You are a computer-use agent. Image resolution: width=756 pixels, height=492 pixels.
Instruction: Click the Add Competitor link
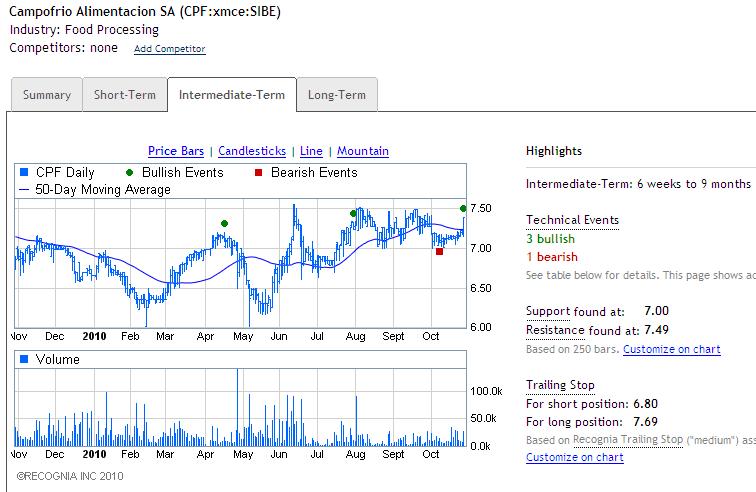[x=170, y=49]
